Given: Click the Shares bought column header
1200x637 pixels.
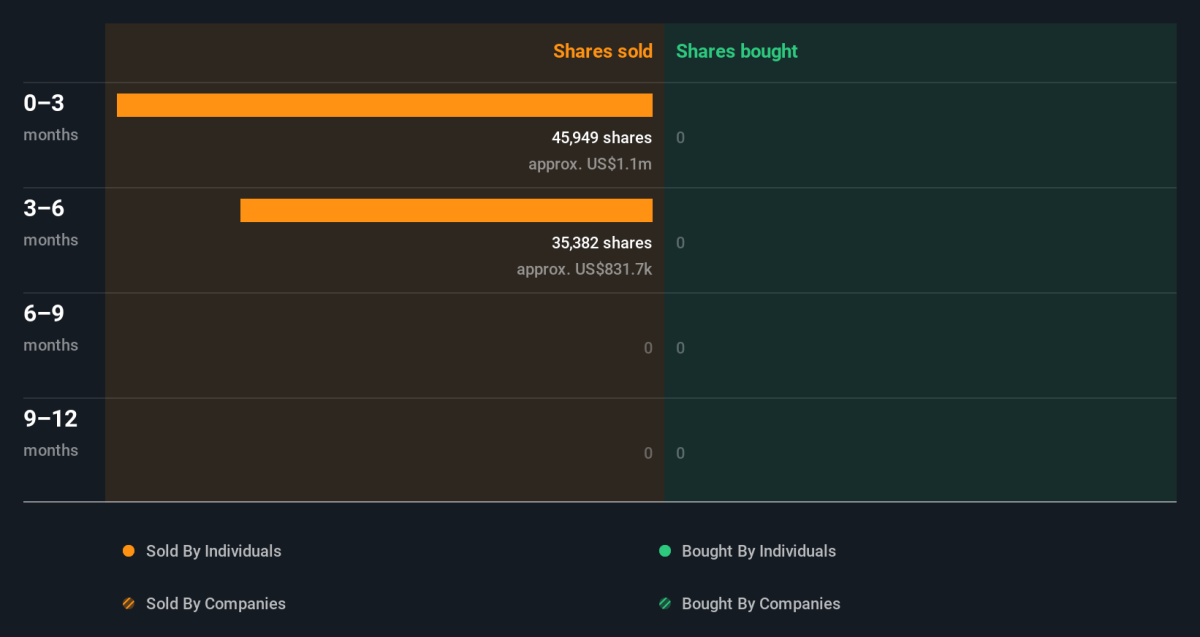Looking at the screenshot, I should (737, 51).
